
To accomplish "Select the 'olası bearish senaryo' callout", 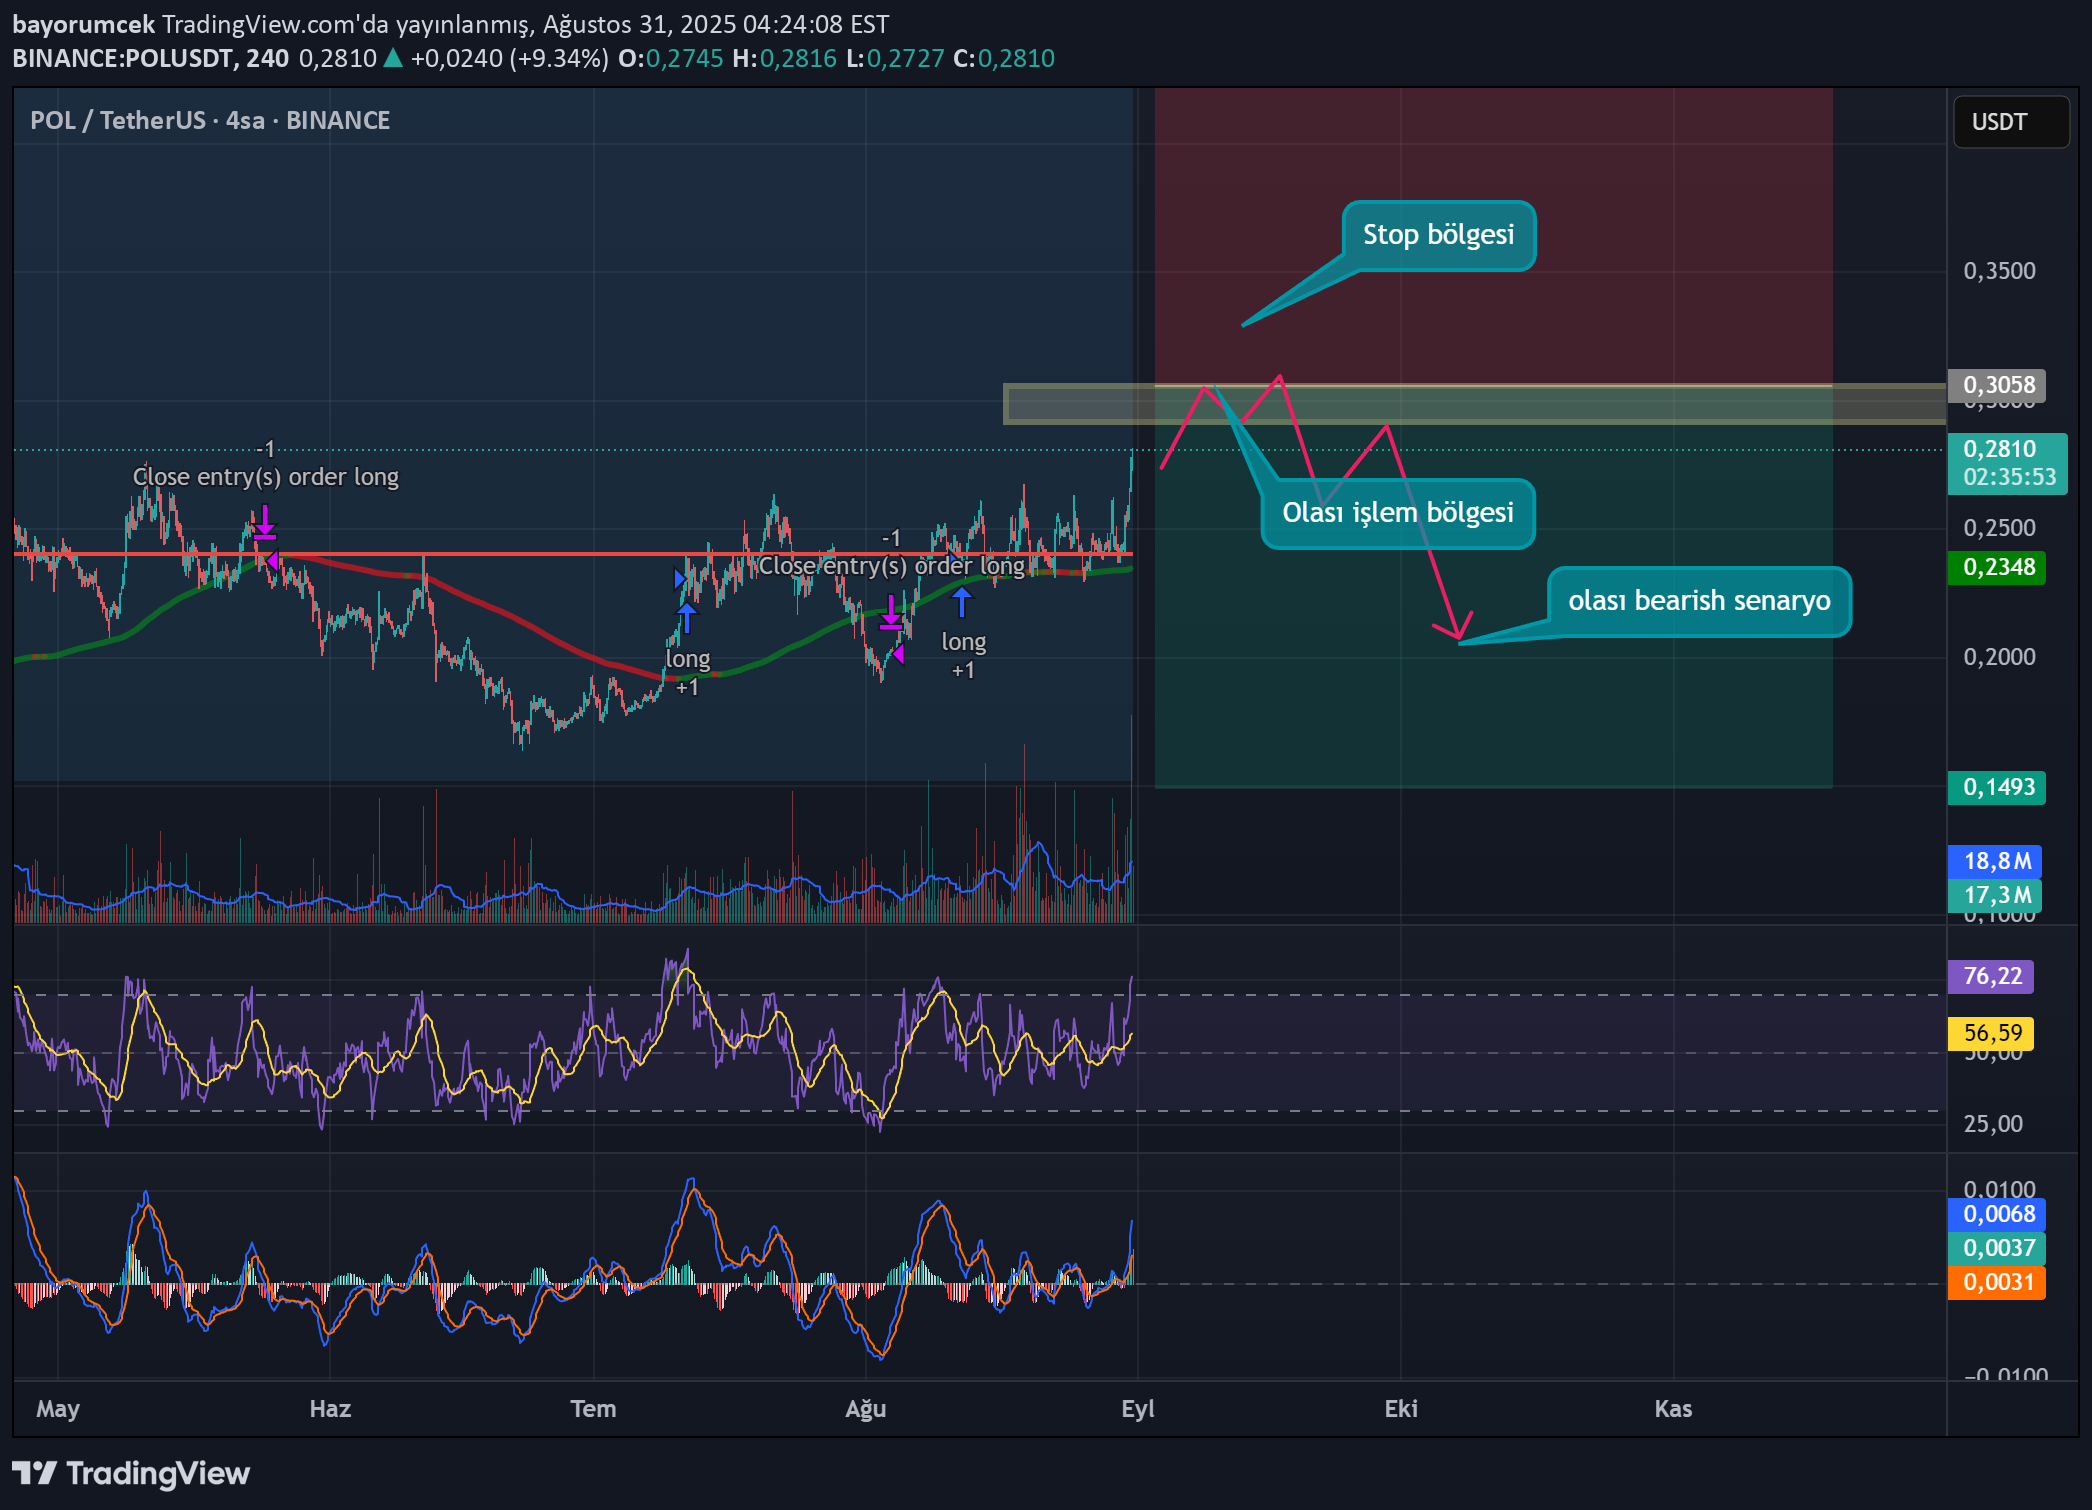I will click(x=1699, y=601).
